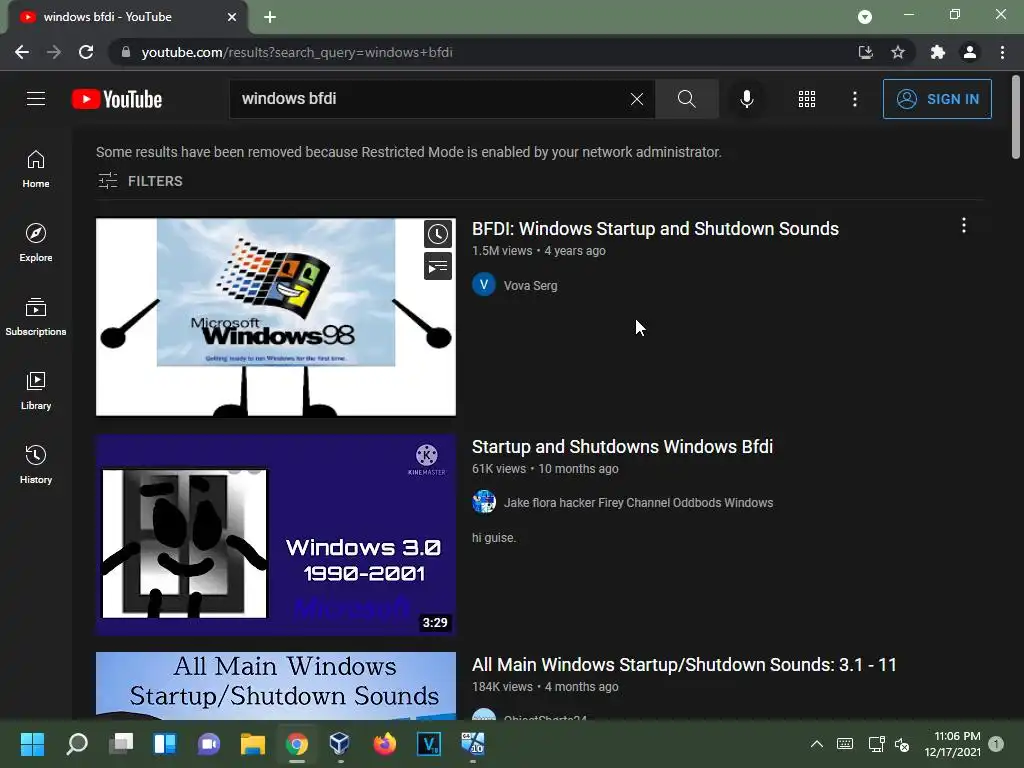
Task: Open History in the sidebar
Action: tap(36, 464)
